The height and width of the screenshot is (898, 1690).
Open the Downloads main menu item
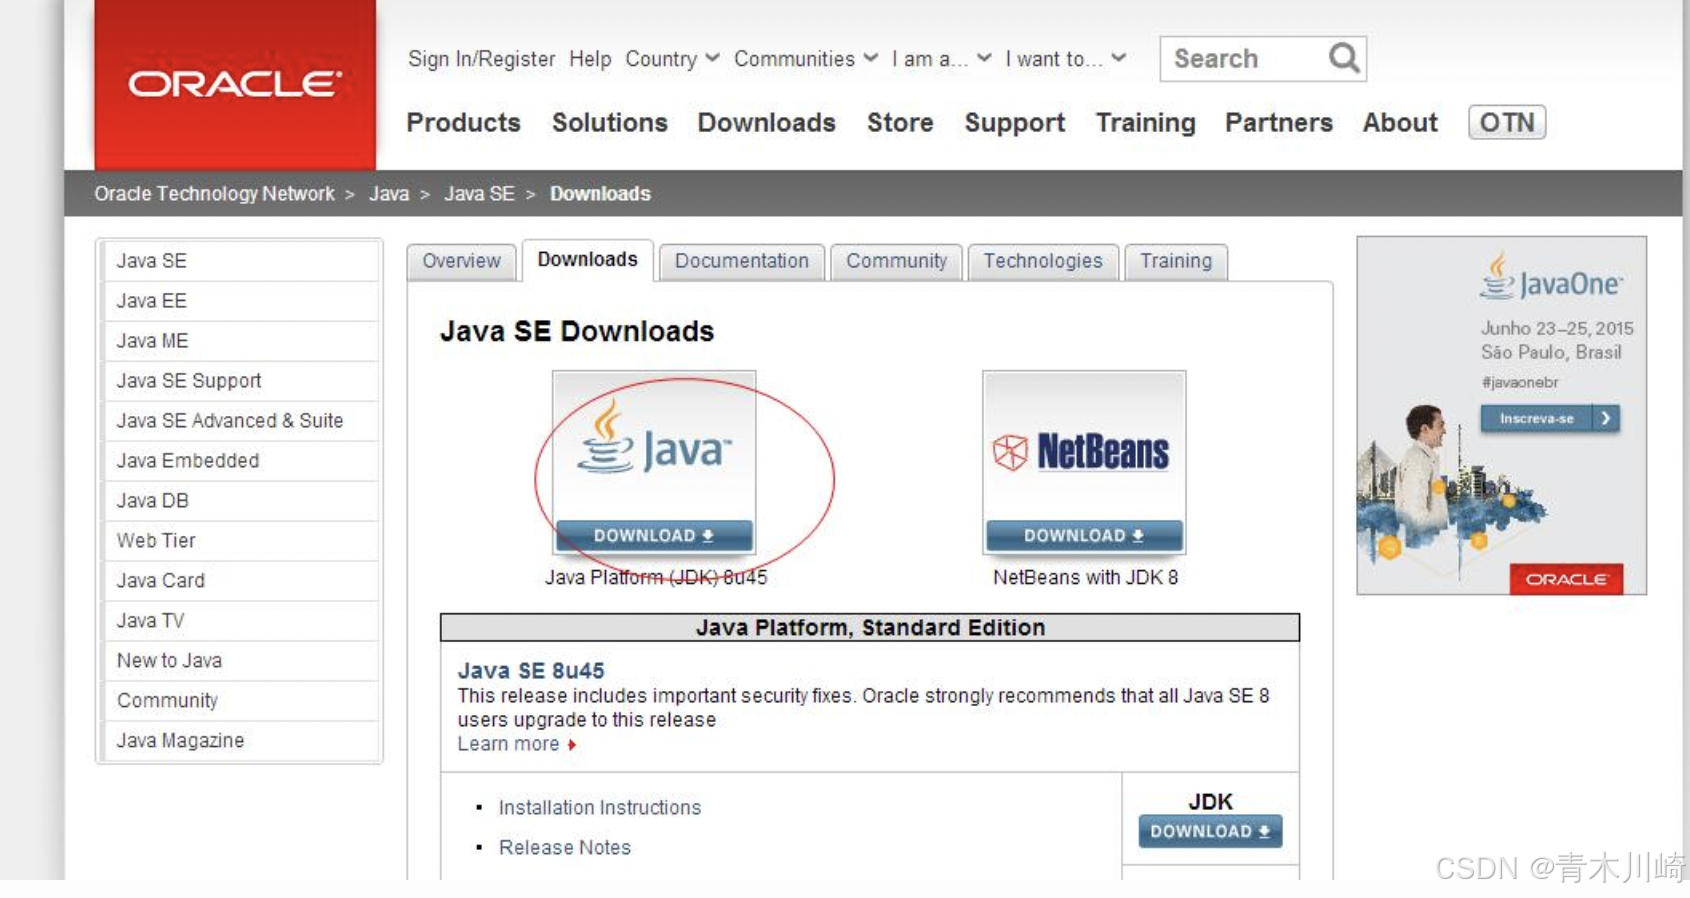766,122
